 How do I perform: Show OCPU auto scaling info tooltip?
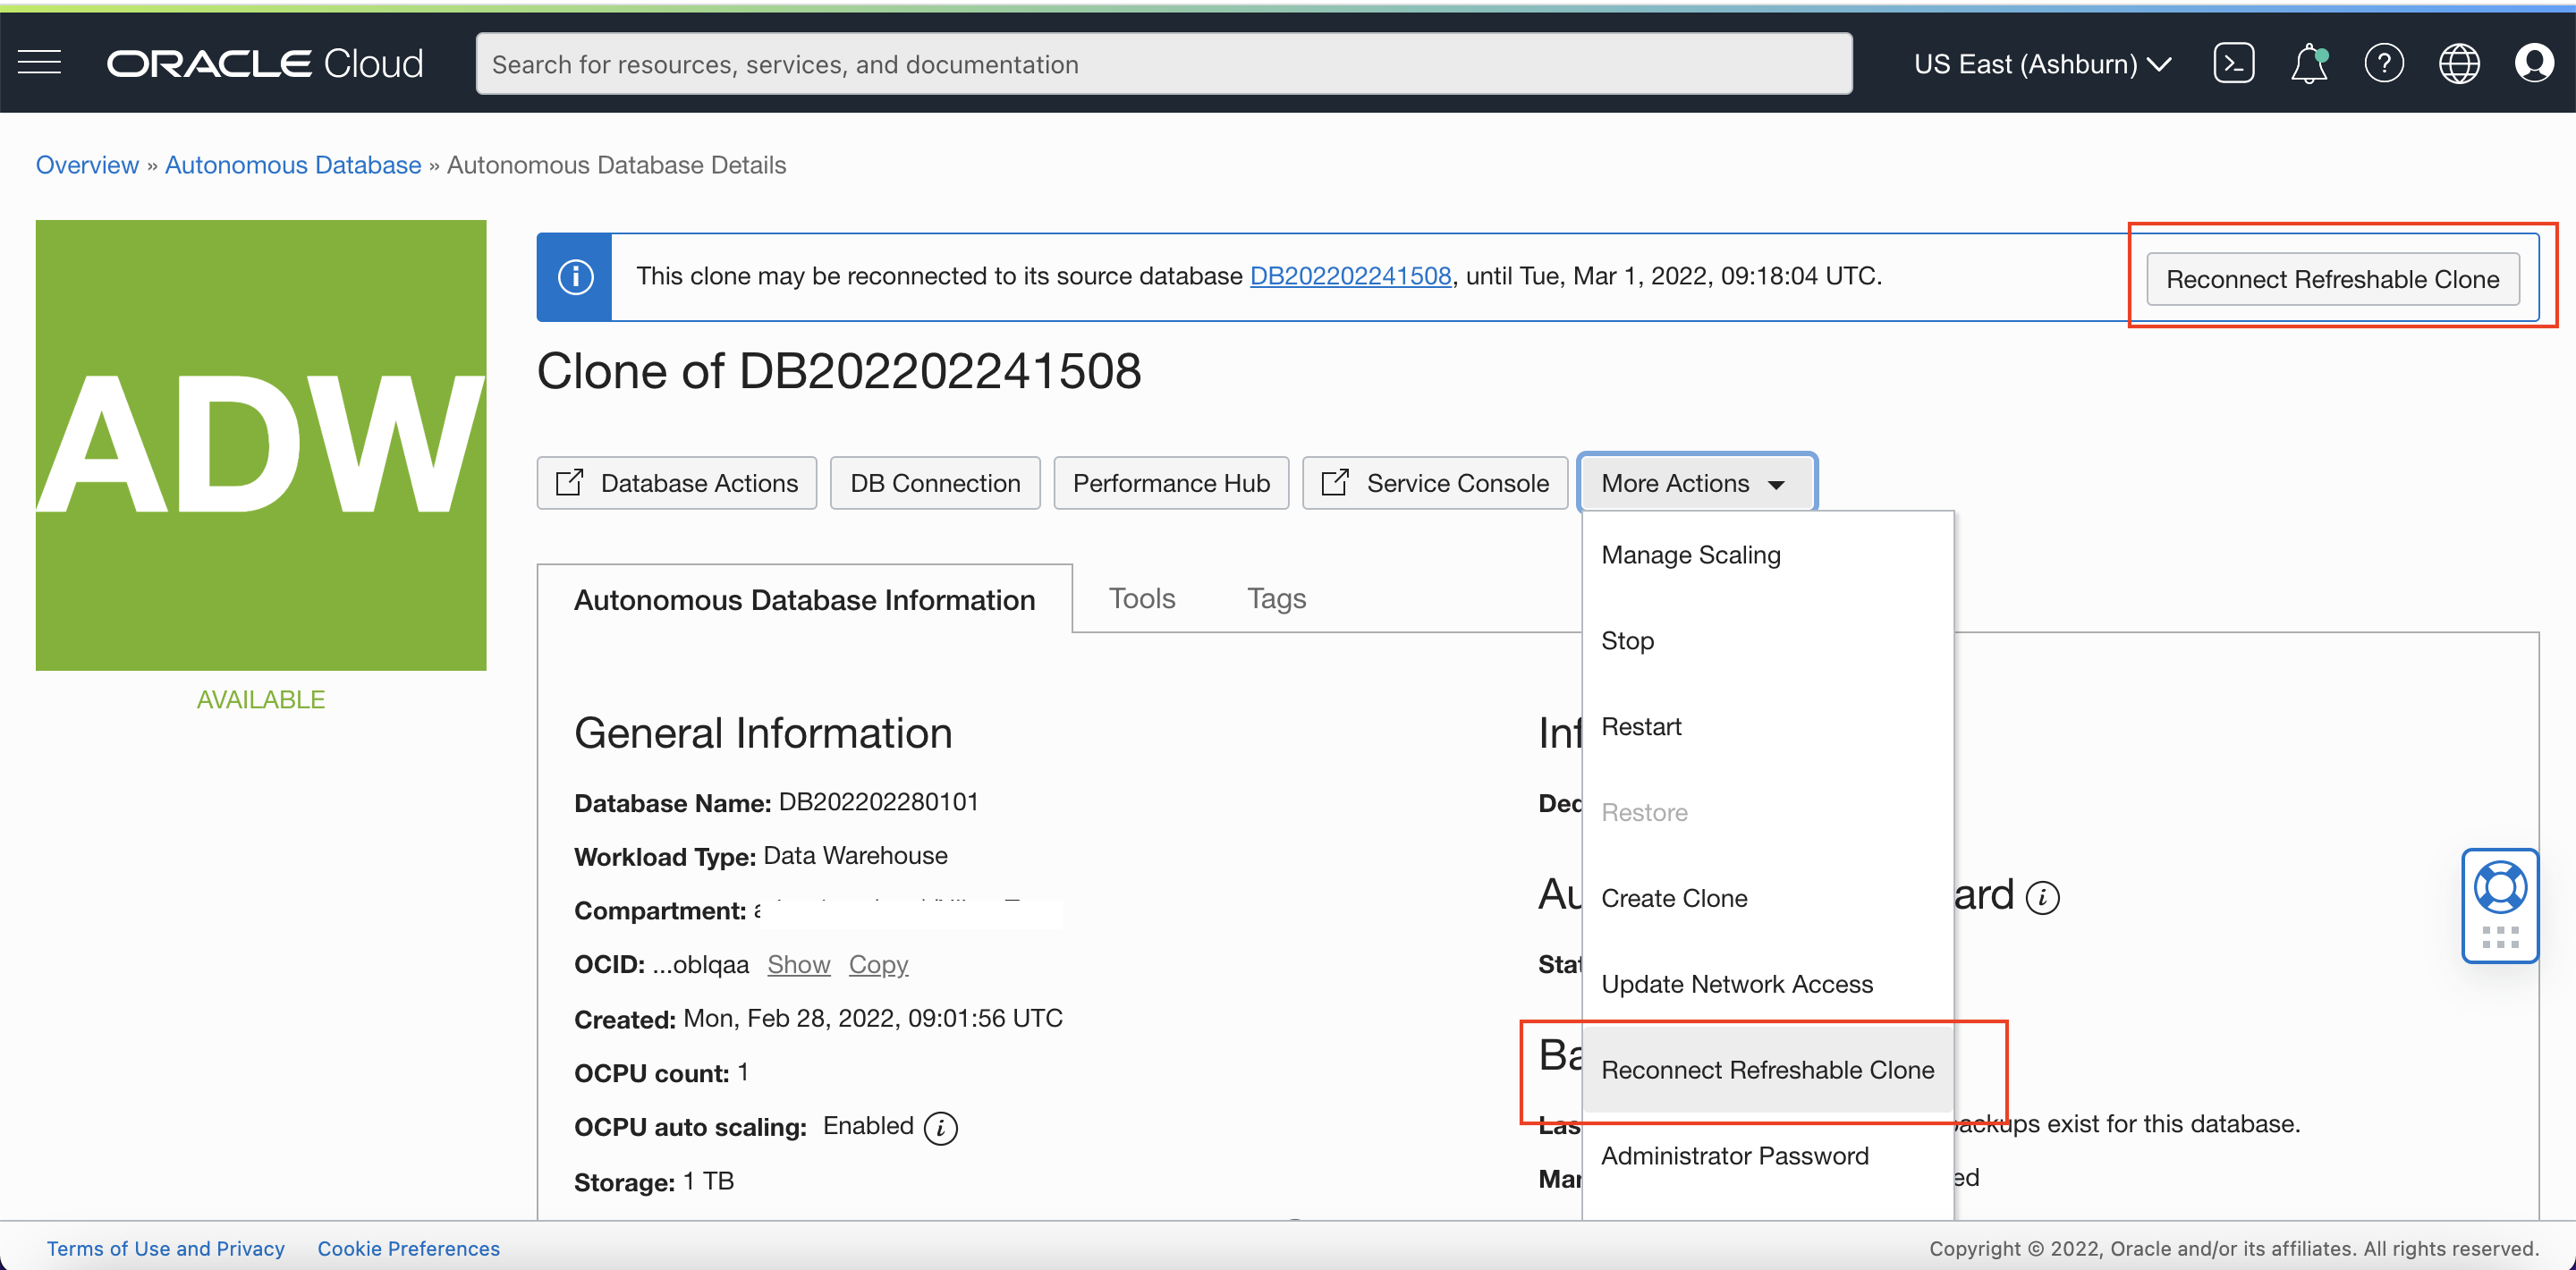click(940, 1128)
